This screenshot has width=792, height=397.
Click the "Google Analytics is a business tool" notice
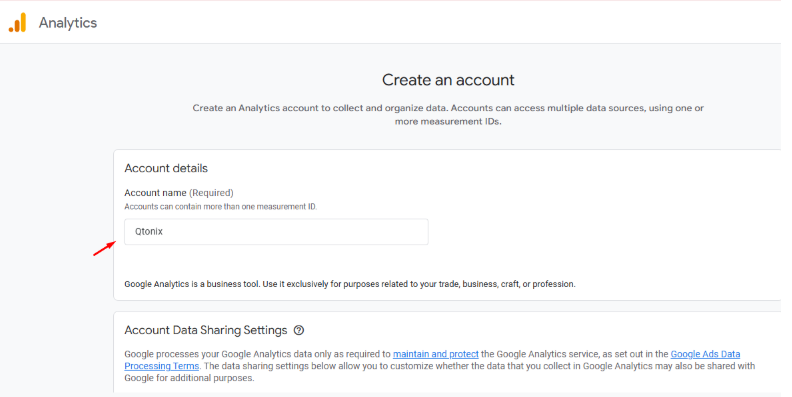[x=350, y=284]
